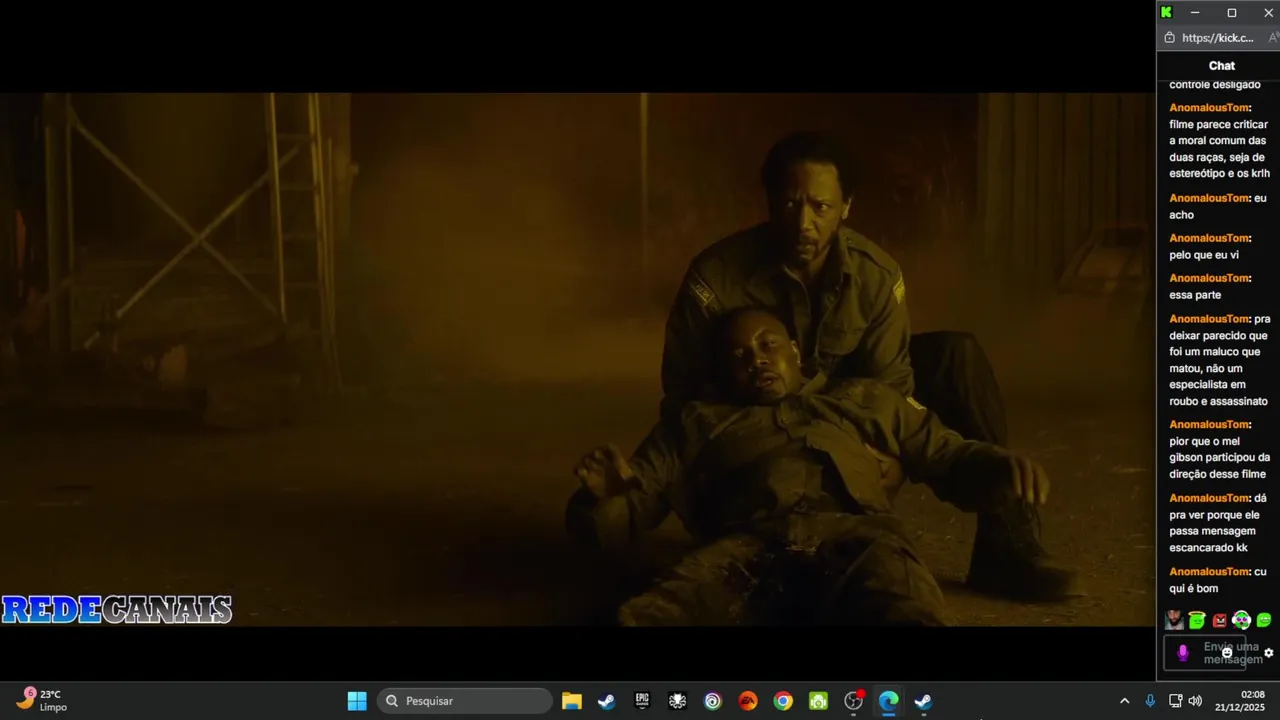This screenshot has height=720, width=1280.
Task: Click username on 'pra deixar parecido' message
Action: 1209,319
